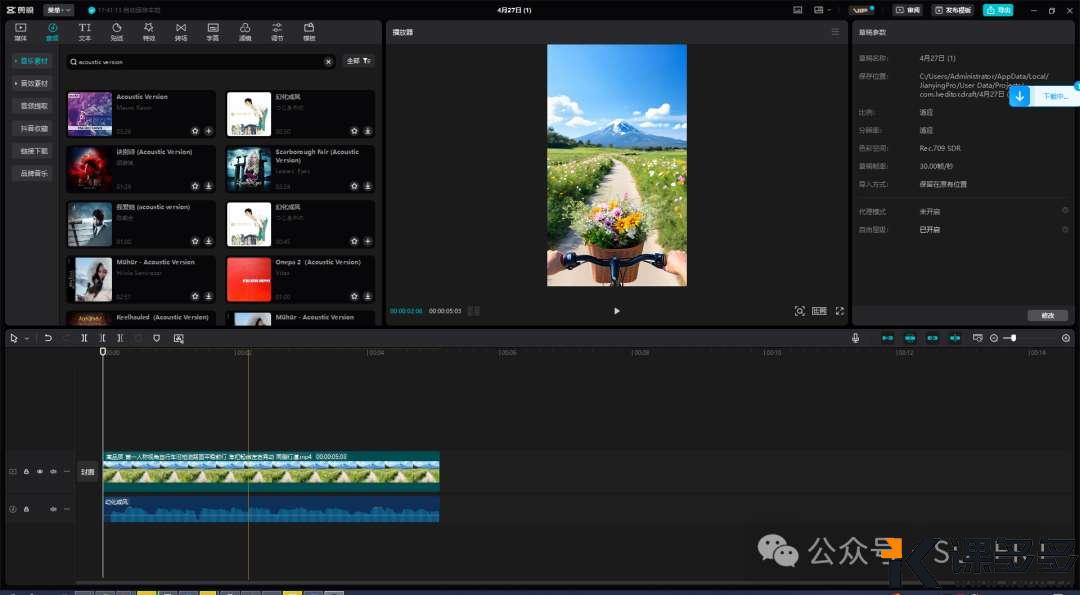1080x595 pixels.
Task: Expand the pointer tool selection dropdown
Action: [x=27, y=338]
